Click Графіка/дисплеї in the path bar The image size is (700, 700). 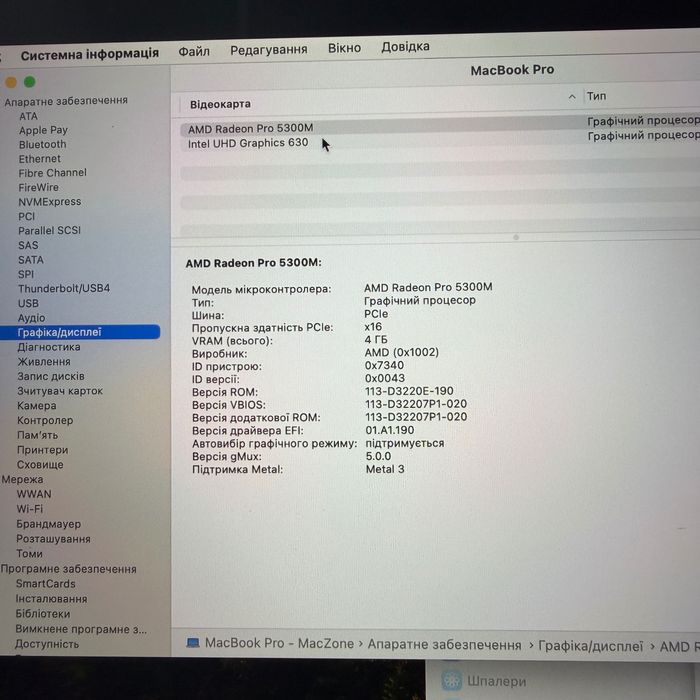591,646
